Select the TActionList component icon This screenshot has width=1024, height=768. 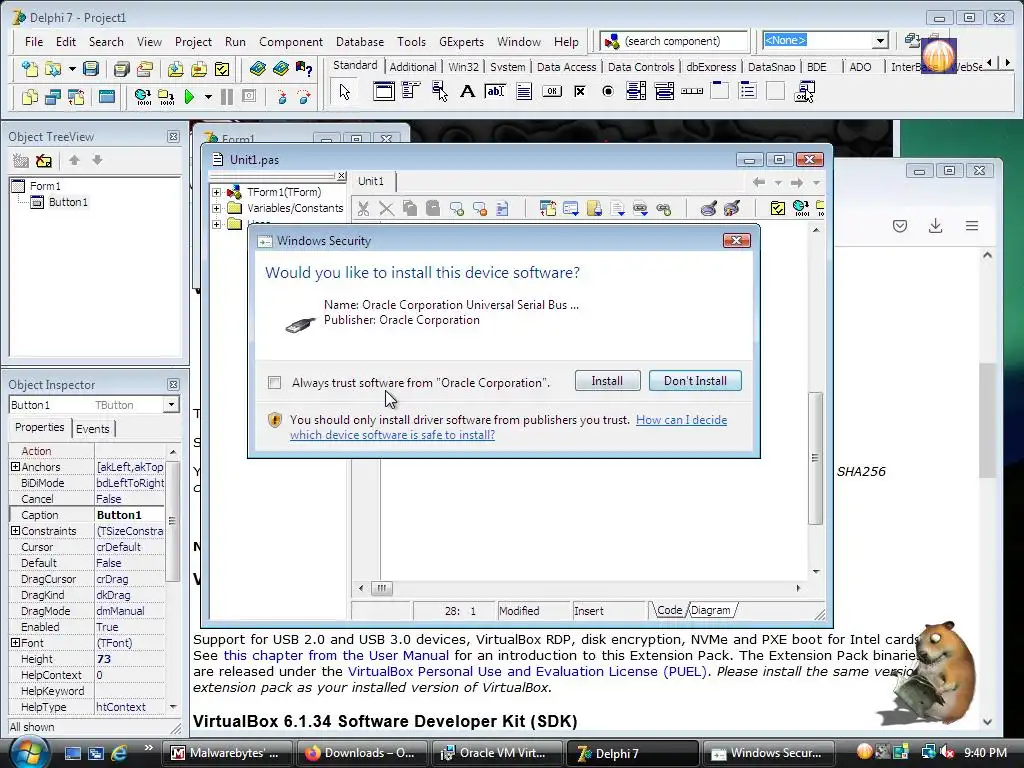point(804,91)
